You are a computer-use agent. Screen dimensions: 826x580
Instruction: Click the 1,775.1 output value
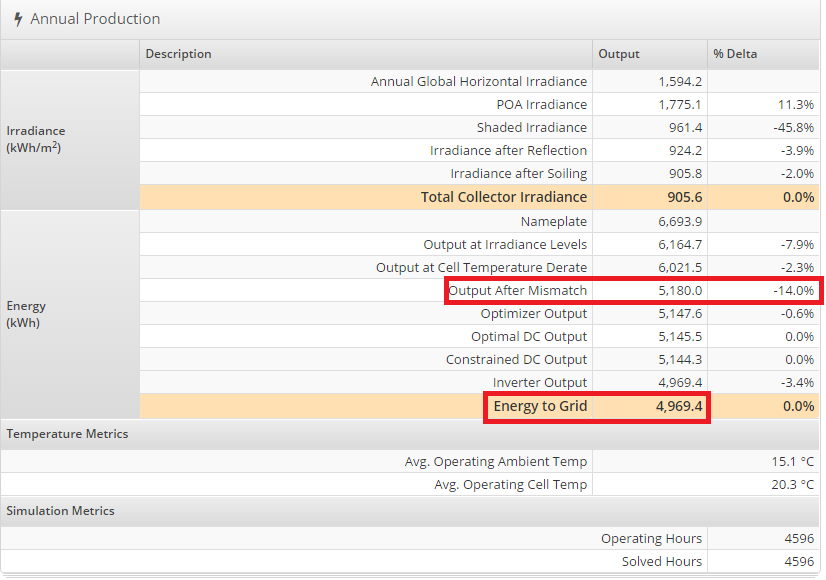[680, 104]
